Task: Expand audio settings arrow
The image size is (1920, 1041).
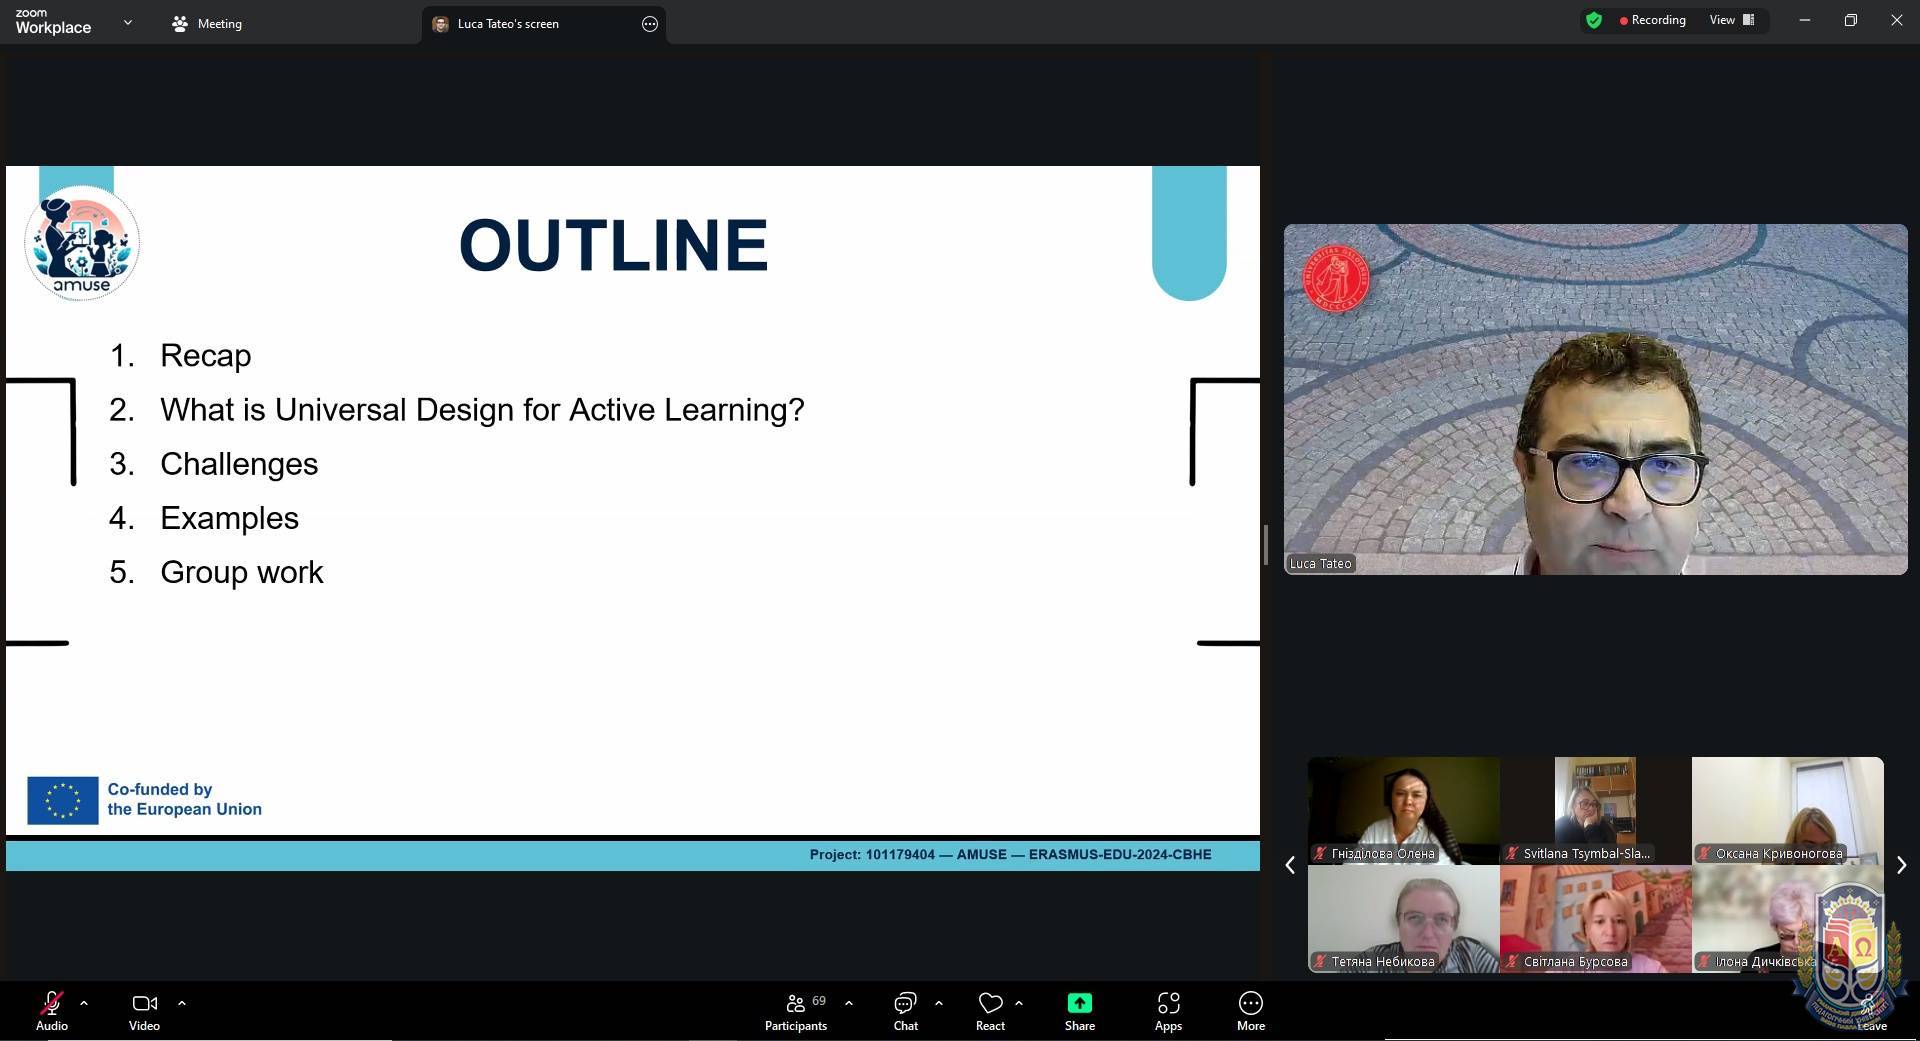Action: point(84,1002)
